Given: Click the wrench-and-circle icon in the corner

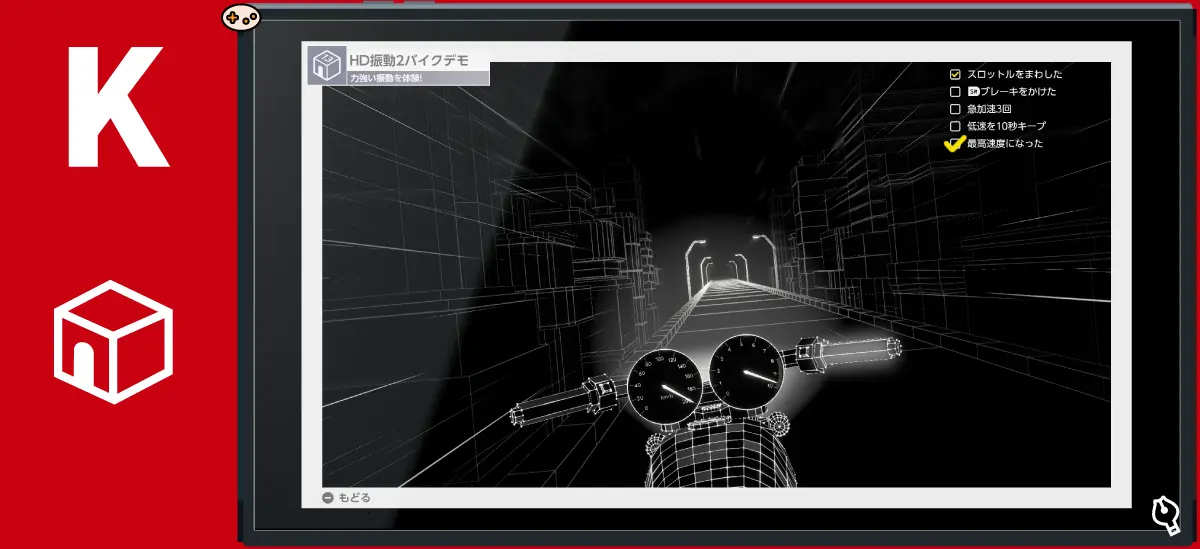Looking at the screenshot, I should click(1166, 514).
